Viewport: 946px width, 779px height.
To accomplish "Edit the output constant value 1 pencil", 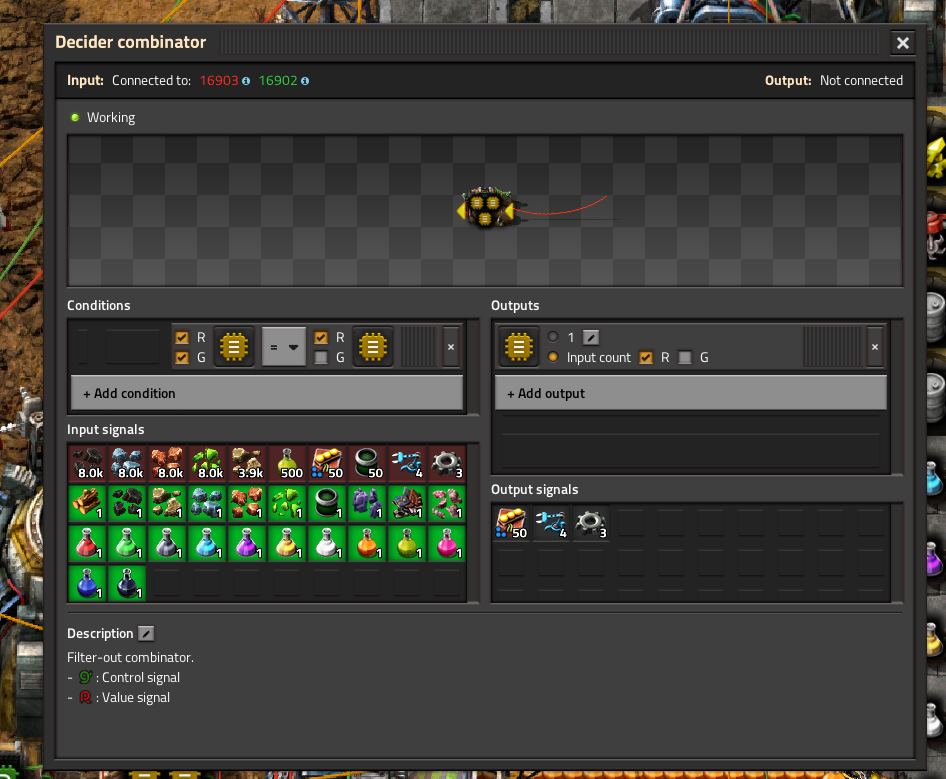I will [x=591, y=337].
